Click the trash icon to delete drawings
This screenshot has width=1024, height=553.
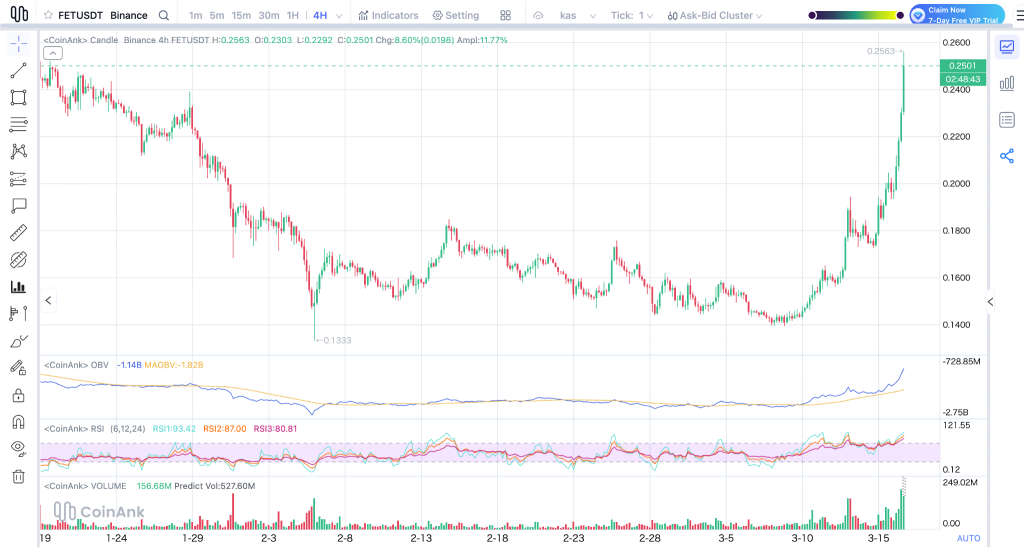(x=18, y=476)
